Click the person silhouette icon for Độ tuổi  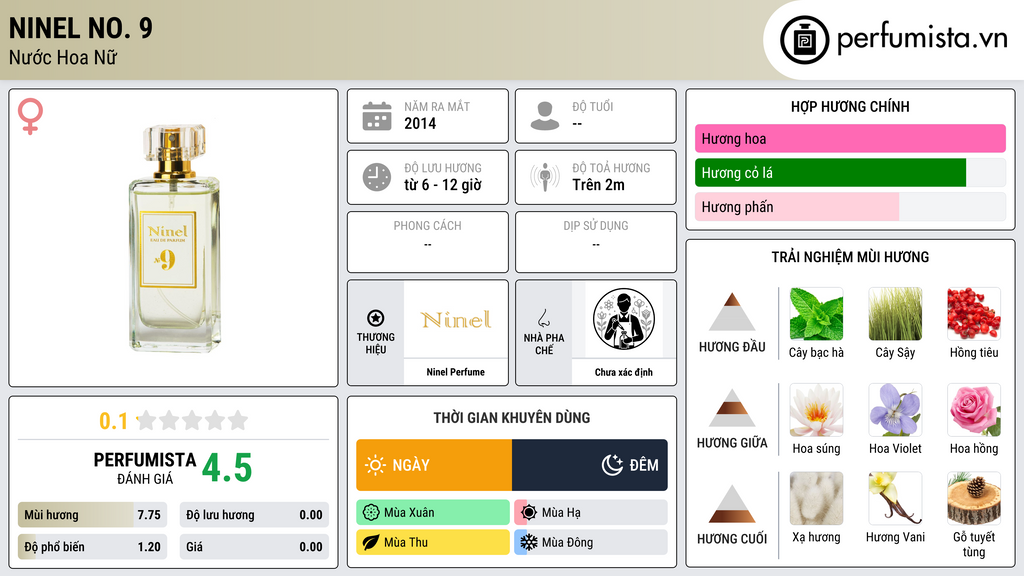[545, 116]
